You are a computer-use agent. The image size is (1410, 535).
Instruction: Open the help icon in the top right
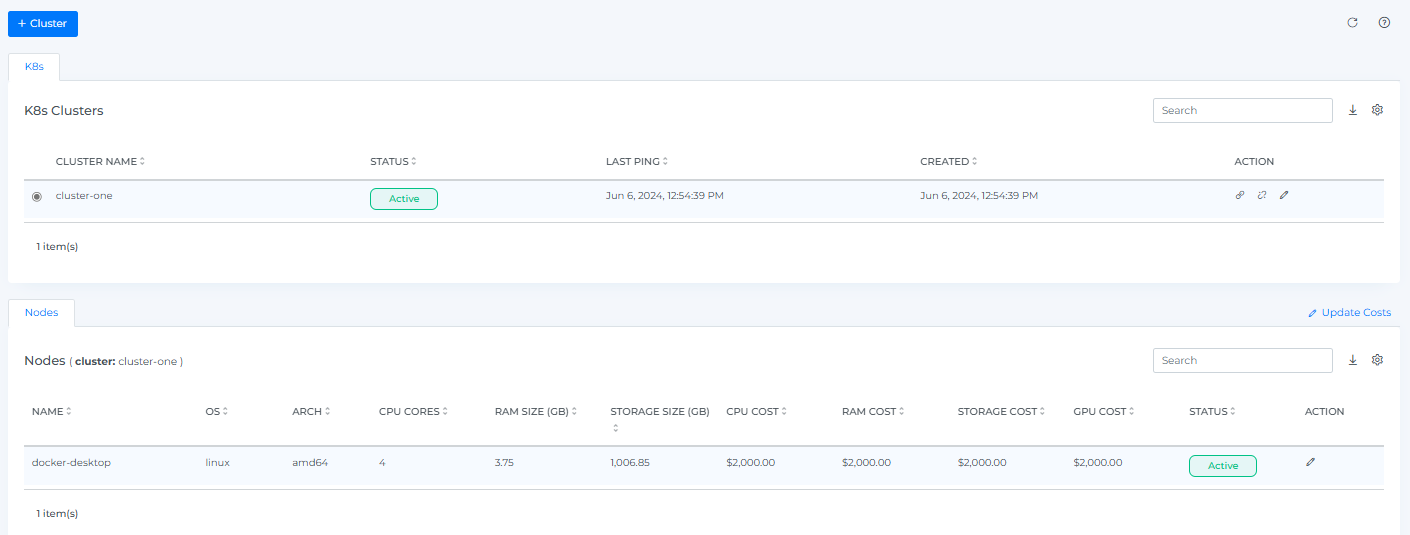coord(1384,23)
